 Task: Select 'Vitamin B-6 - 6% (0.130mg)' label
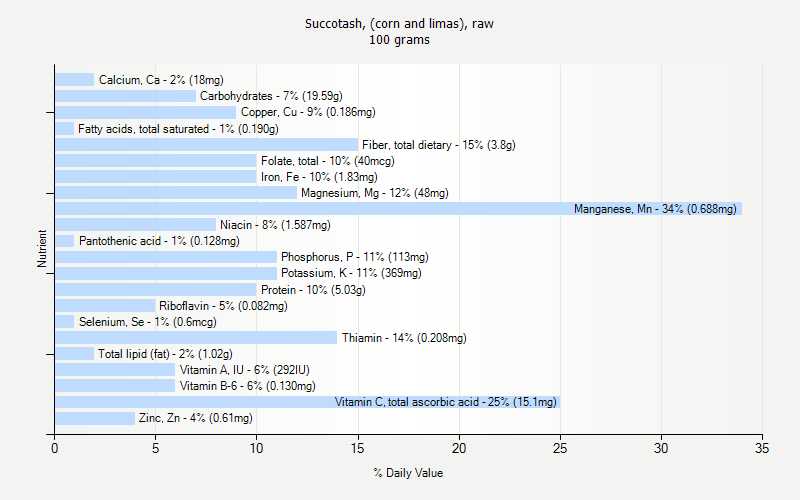click(x=247, y=386)
